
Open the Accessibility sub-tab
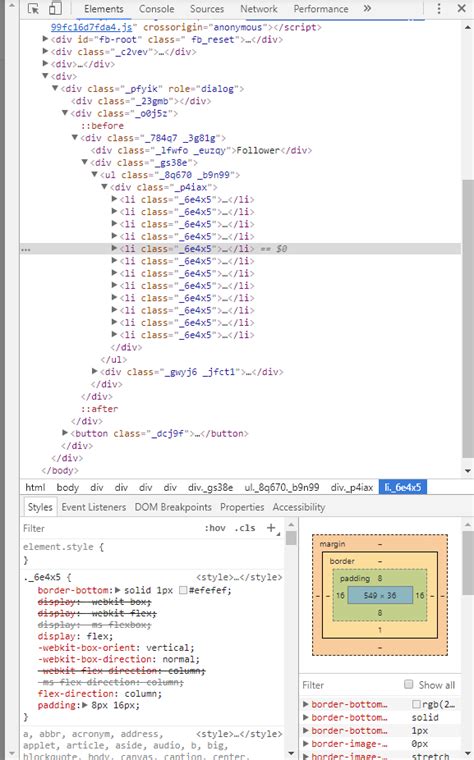[299, 507]
